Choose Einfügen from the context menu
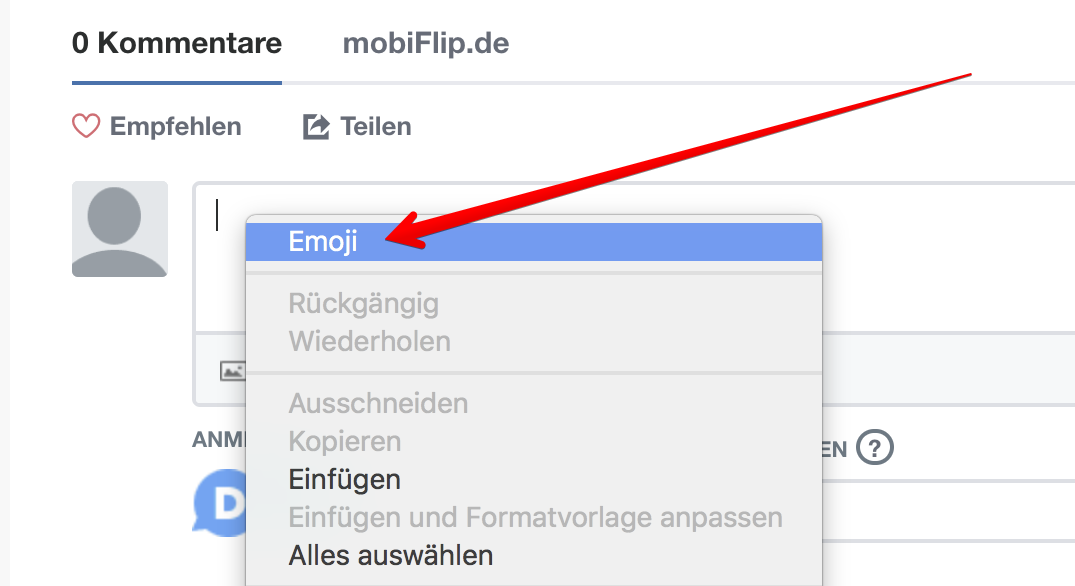1075x586 pixels. point(344,479)
